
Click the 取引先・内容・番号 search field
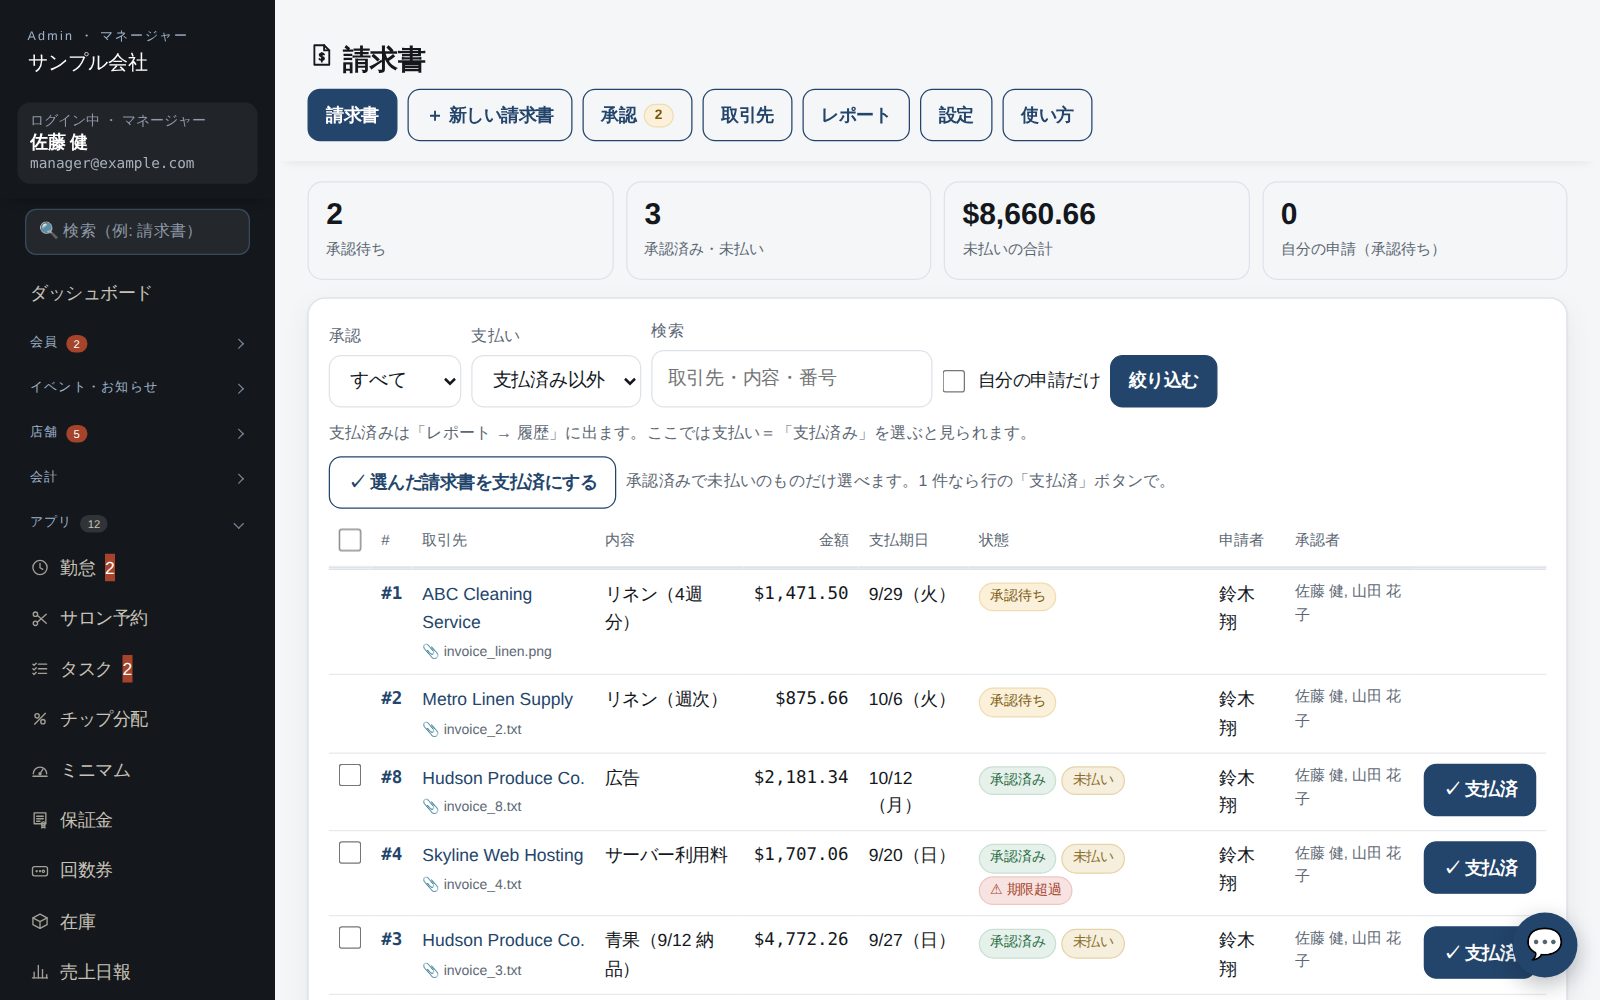[x=791, y=378]
